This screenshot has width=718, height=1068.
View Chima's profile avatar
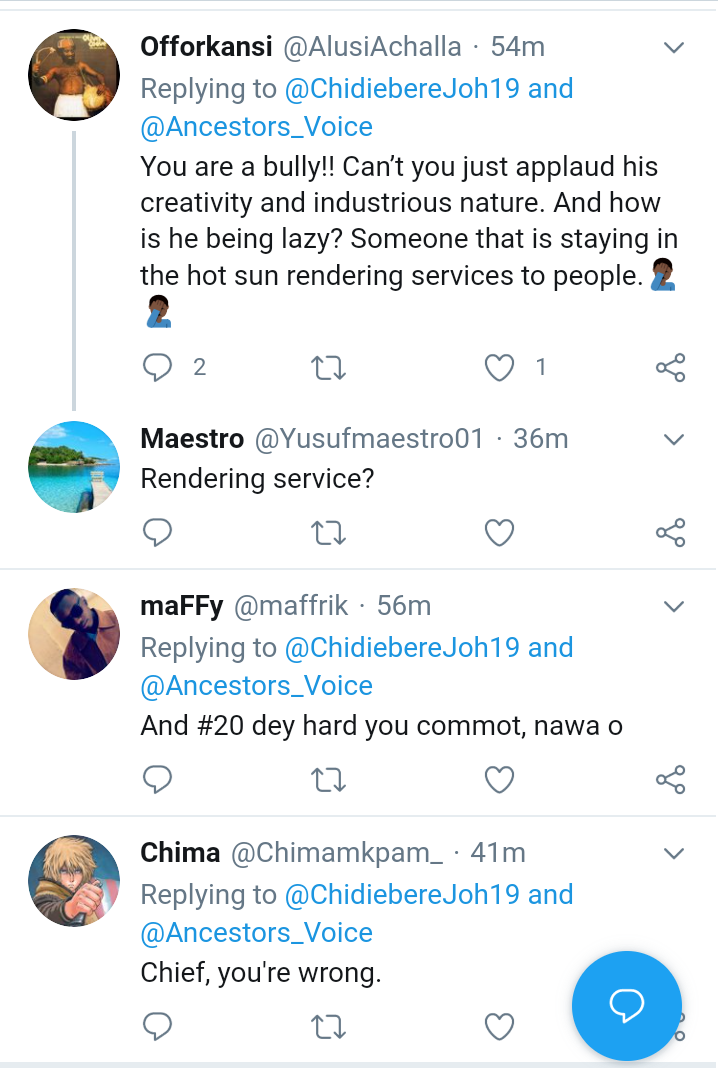pyautogui.click(x=74, y=881)
